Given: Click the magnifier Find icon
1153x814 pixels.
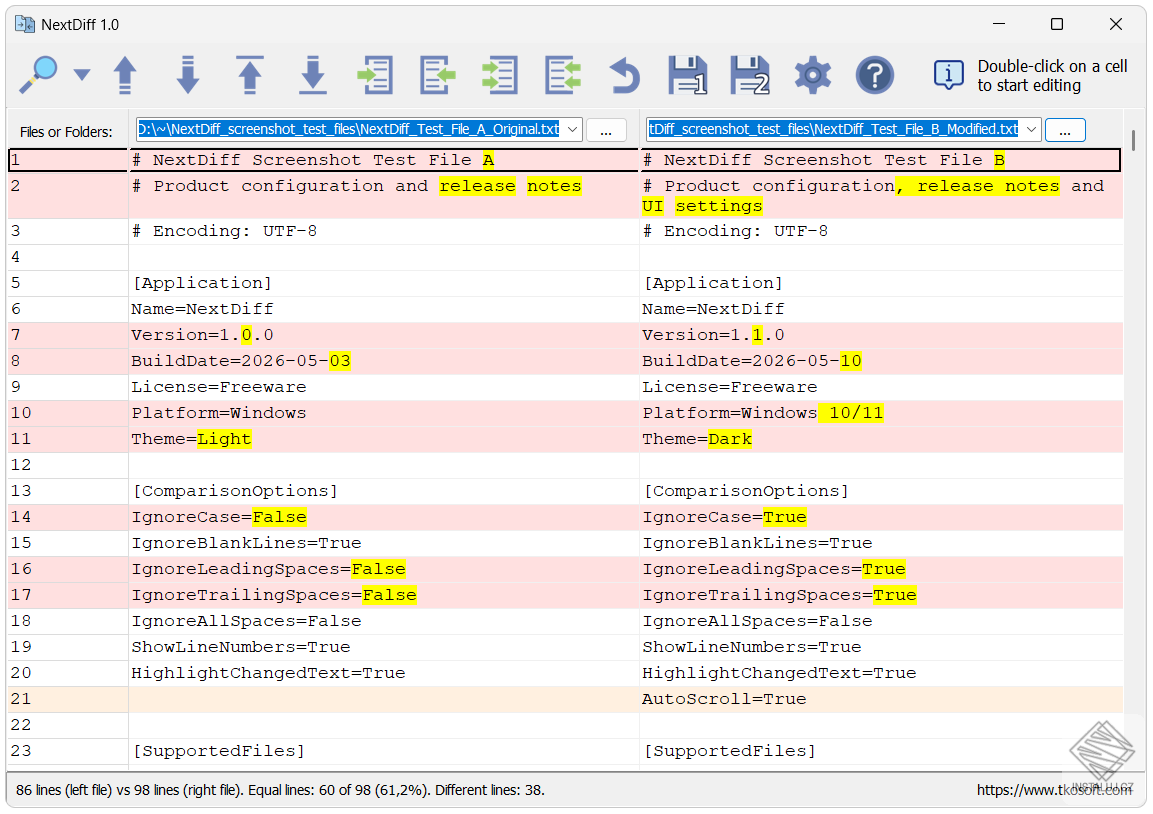Looking at the screenshot, I should click(38, 74).
